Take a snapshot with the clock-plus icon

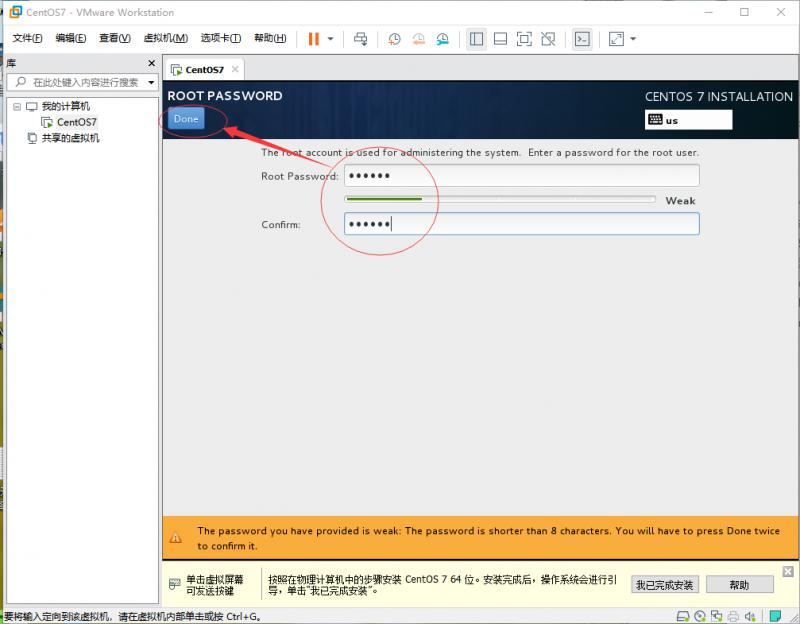click(x=394, y=39)
